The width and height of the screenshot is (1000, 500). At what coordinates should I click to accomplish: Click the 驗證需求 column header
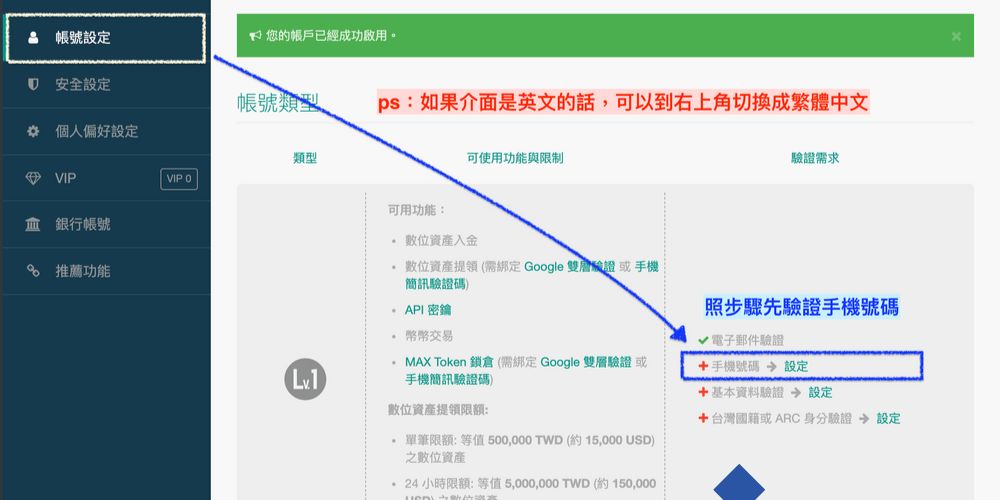click(x=815, y=158)
